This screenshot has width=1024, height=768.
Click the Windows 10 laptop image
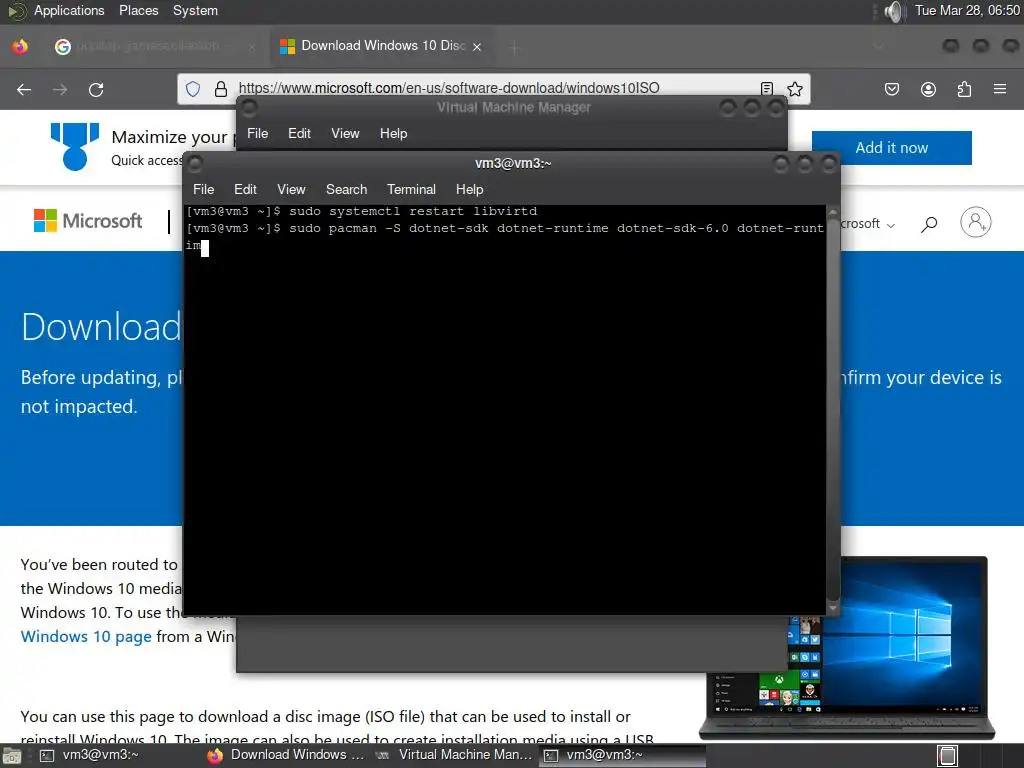point(846,648)
